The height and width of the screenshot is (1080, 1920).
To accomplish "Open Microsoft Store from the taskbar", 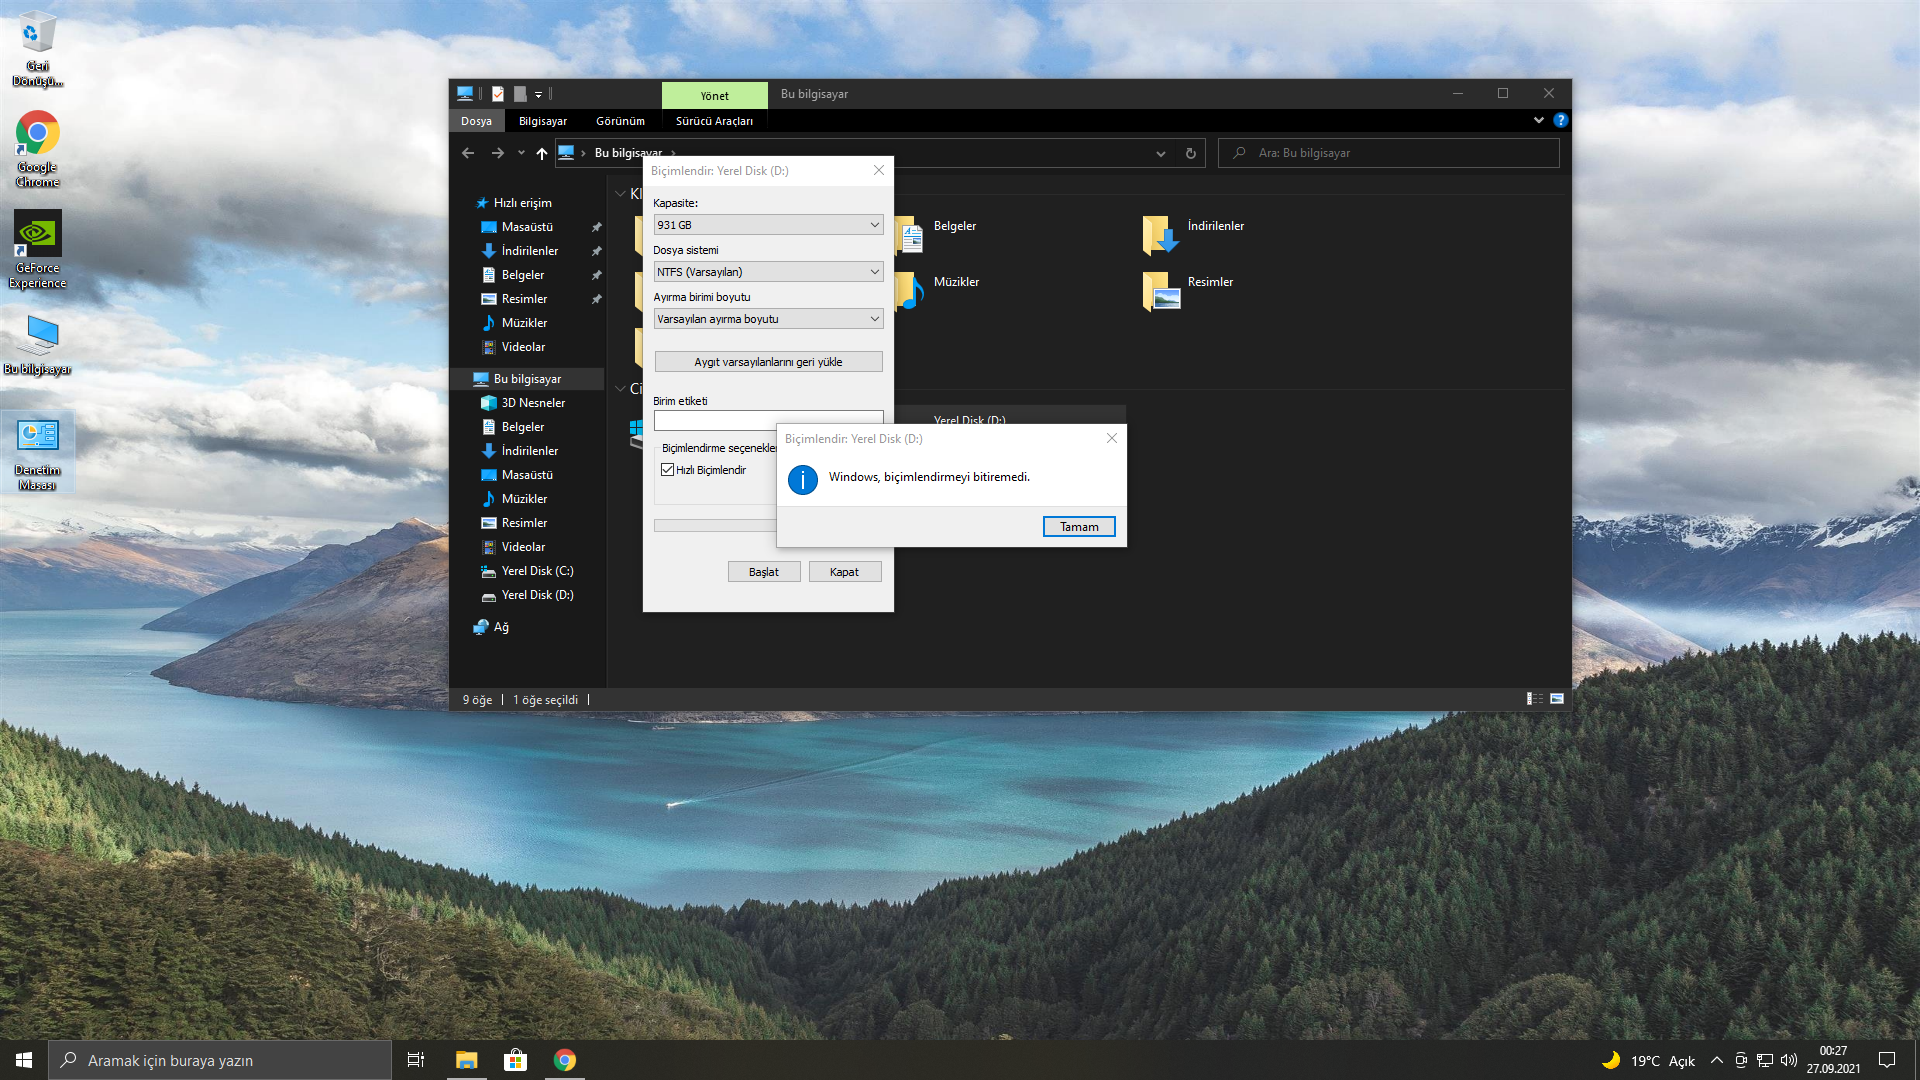I will point(515,1060).
